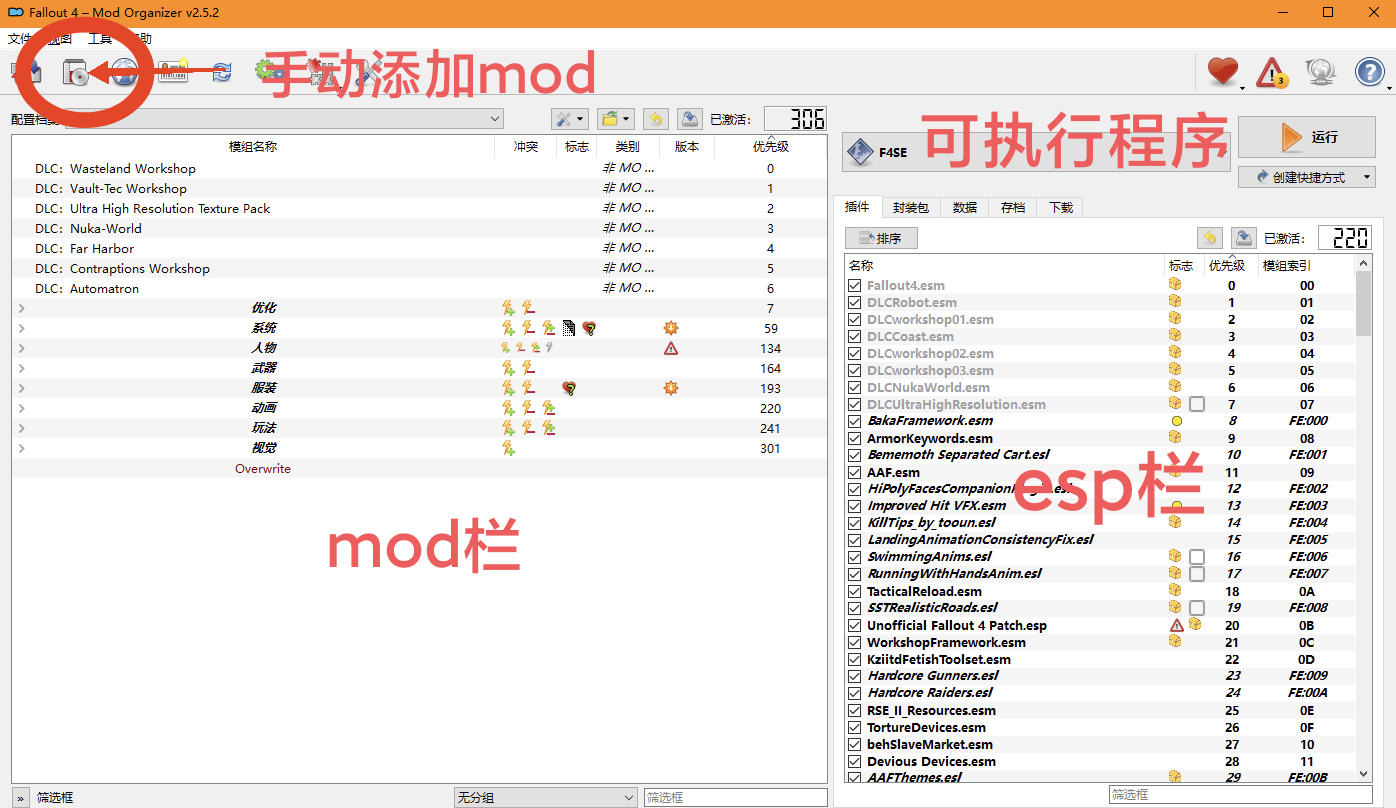Click the blue refresh arrows toolbar icon
This screenshot has height=808, width=1396.
[x=221, y=72]
